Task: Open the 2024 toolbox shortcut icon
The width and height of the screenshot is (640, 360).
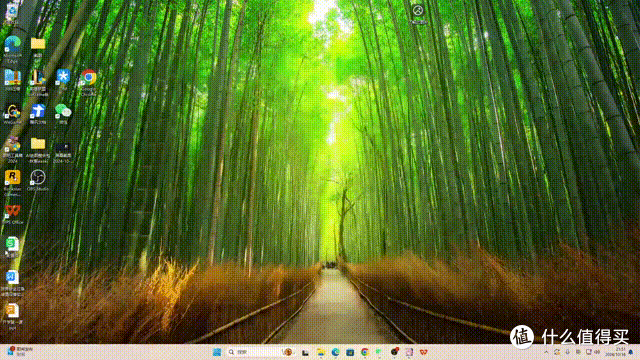Action: pos(13,144)
